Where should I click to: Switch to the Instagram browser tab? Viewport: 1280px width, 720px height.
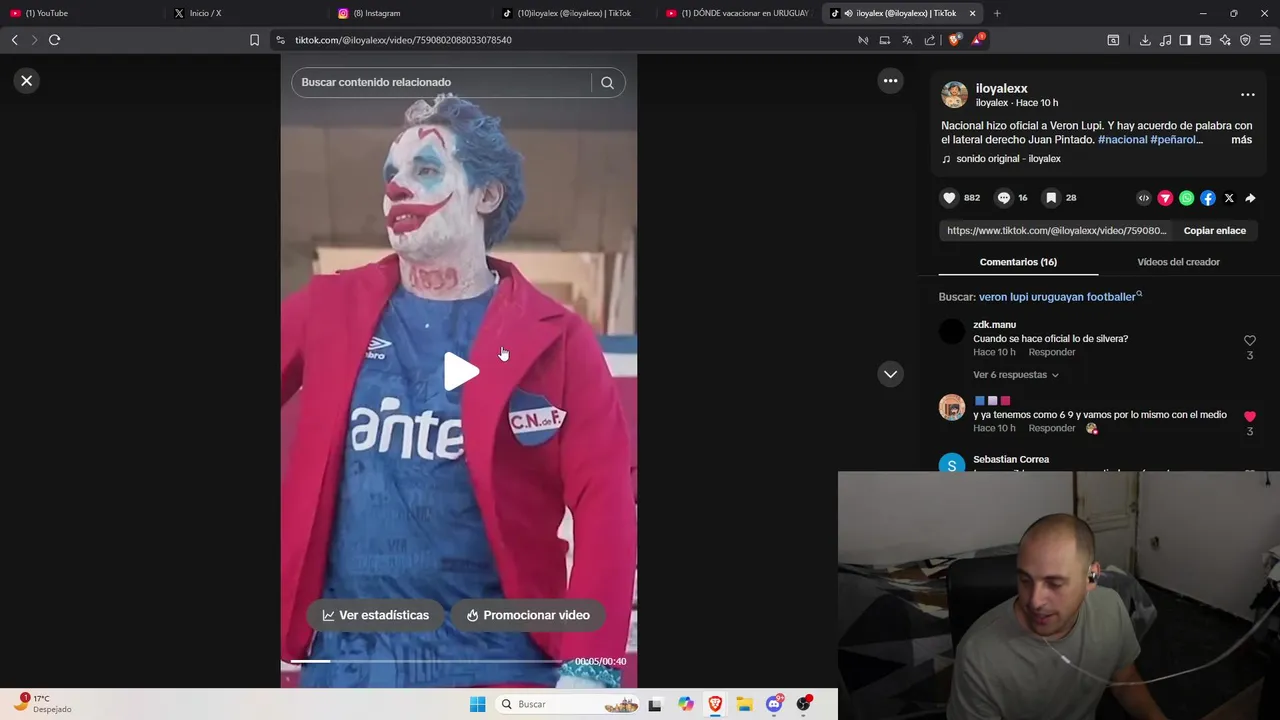[410, 13]
